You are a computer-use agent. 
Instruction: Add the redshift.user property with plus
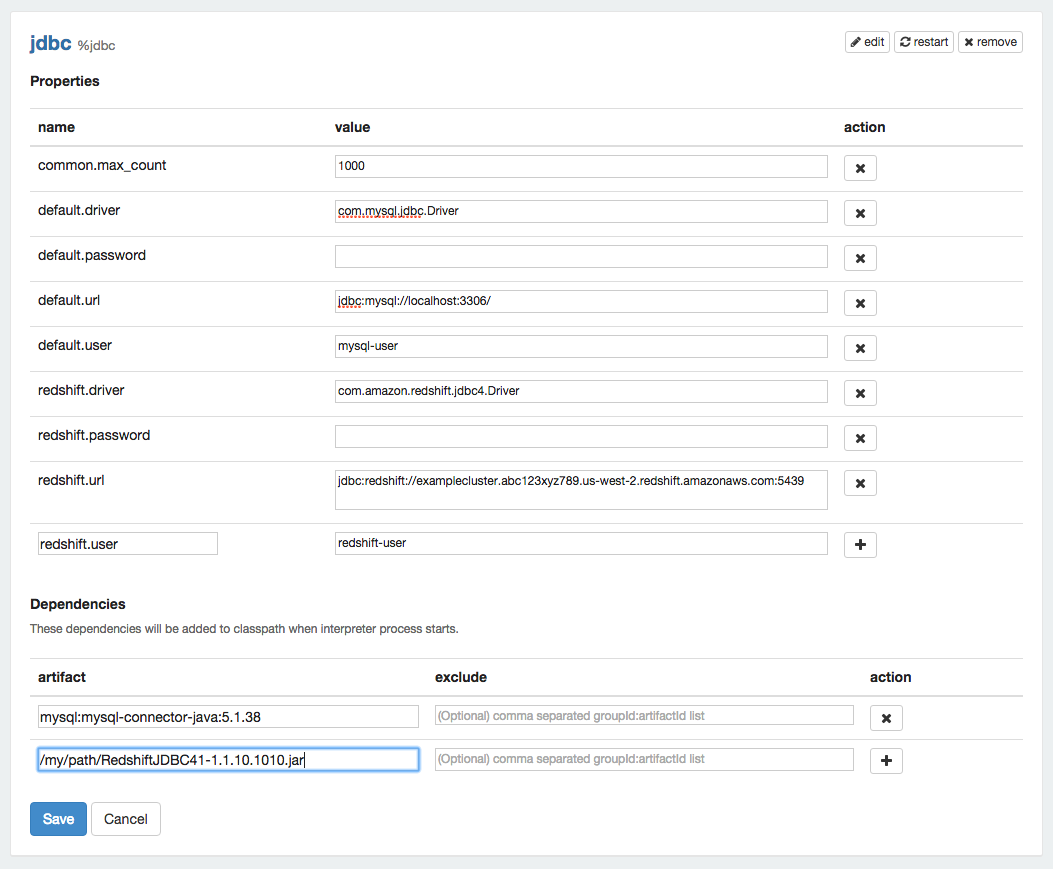[860, 545]
